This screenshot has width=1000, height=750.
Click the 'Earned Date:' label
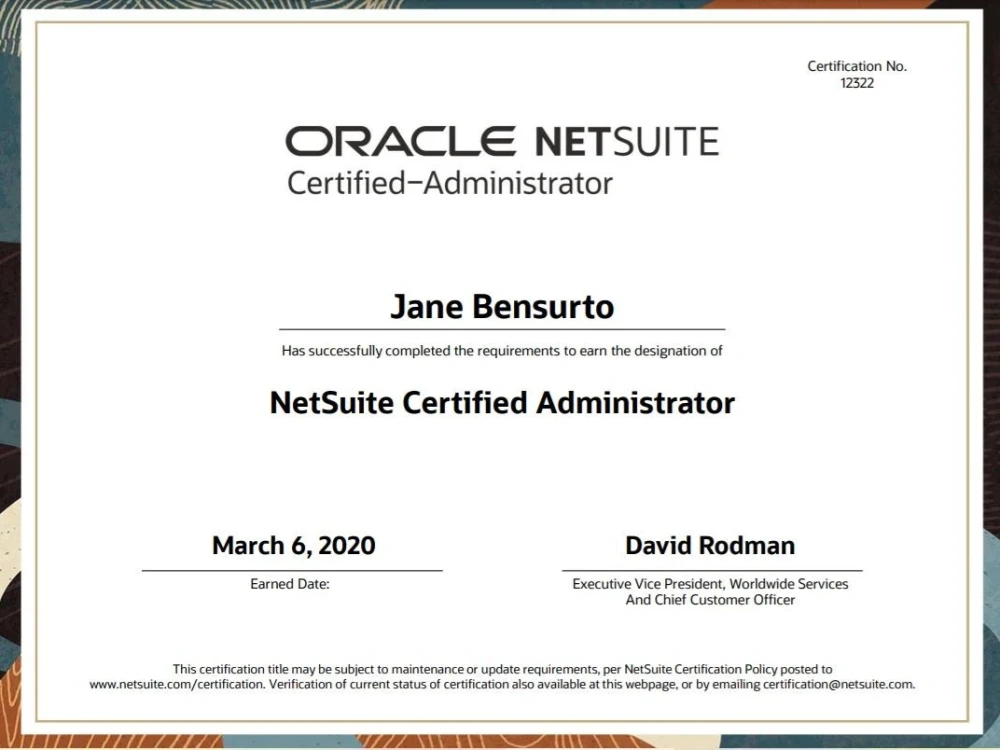pyautogui.click(x=290, y=584)
